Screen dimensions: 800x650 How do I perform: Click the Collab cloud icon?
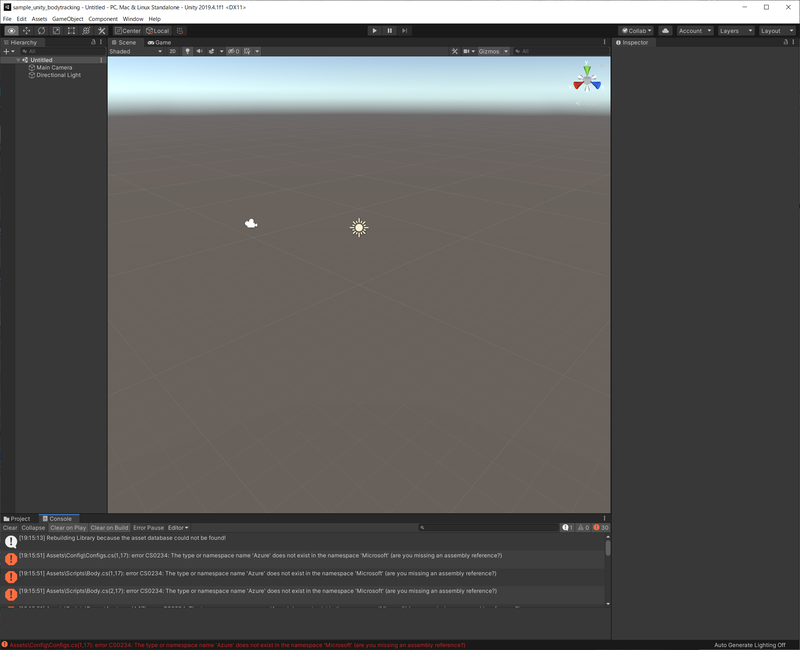tap(664, 31)
